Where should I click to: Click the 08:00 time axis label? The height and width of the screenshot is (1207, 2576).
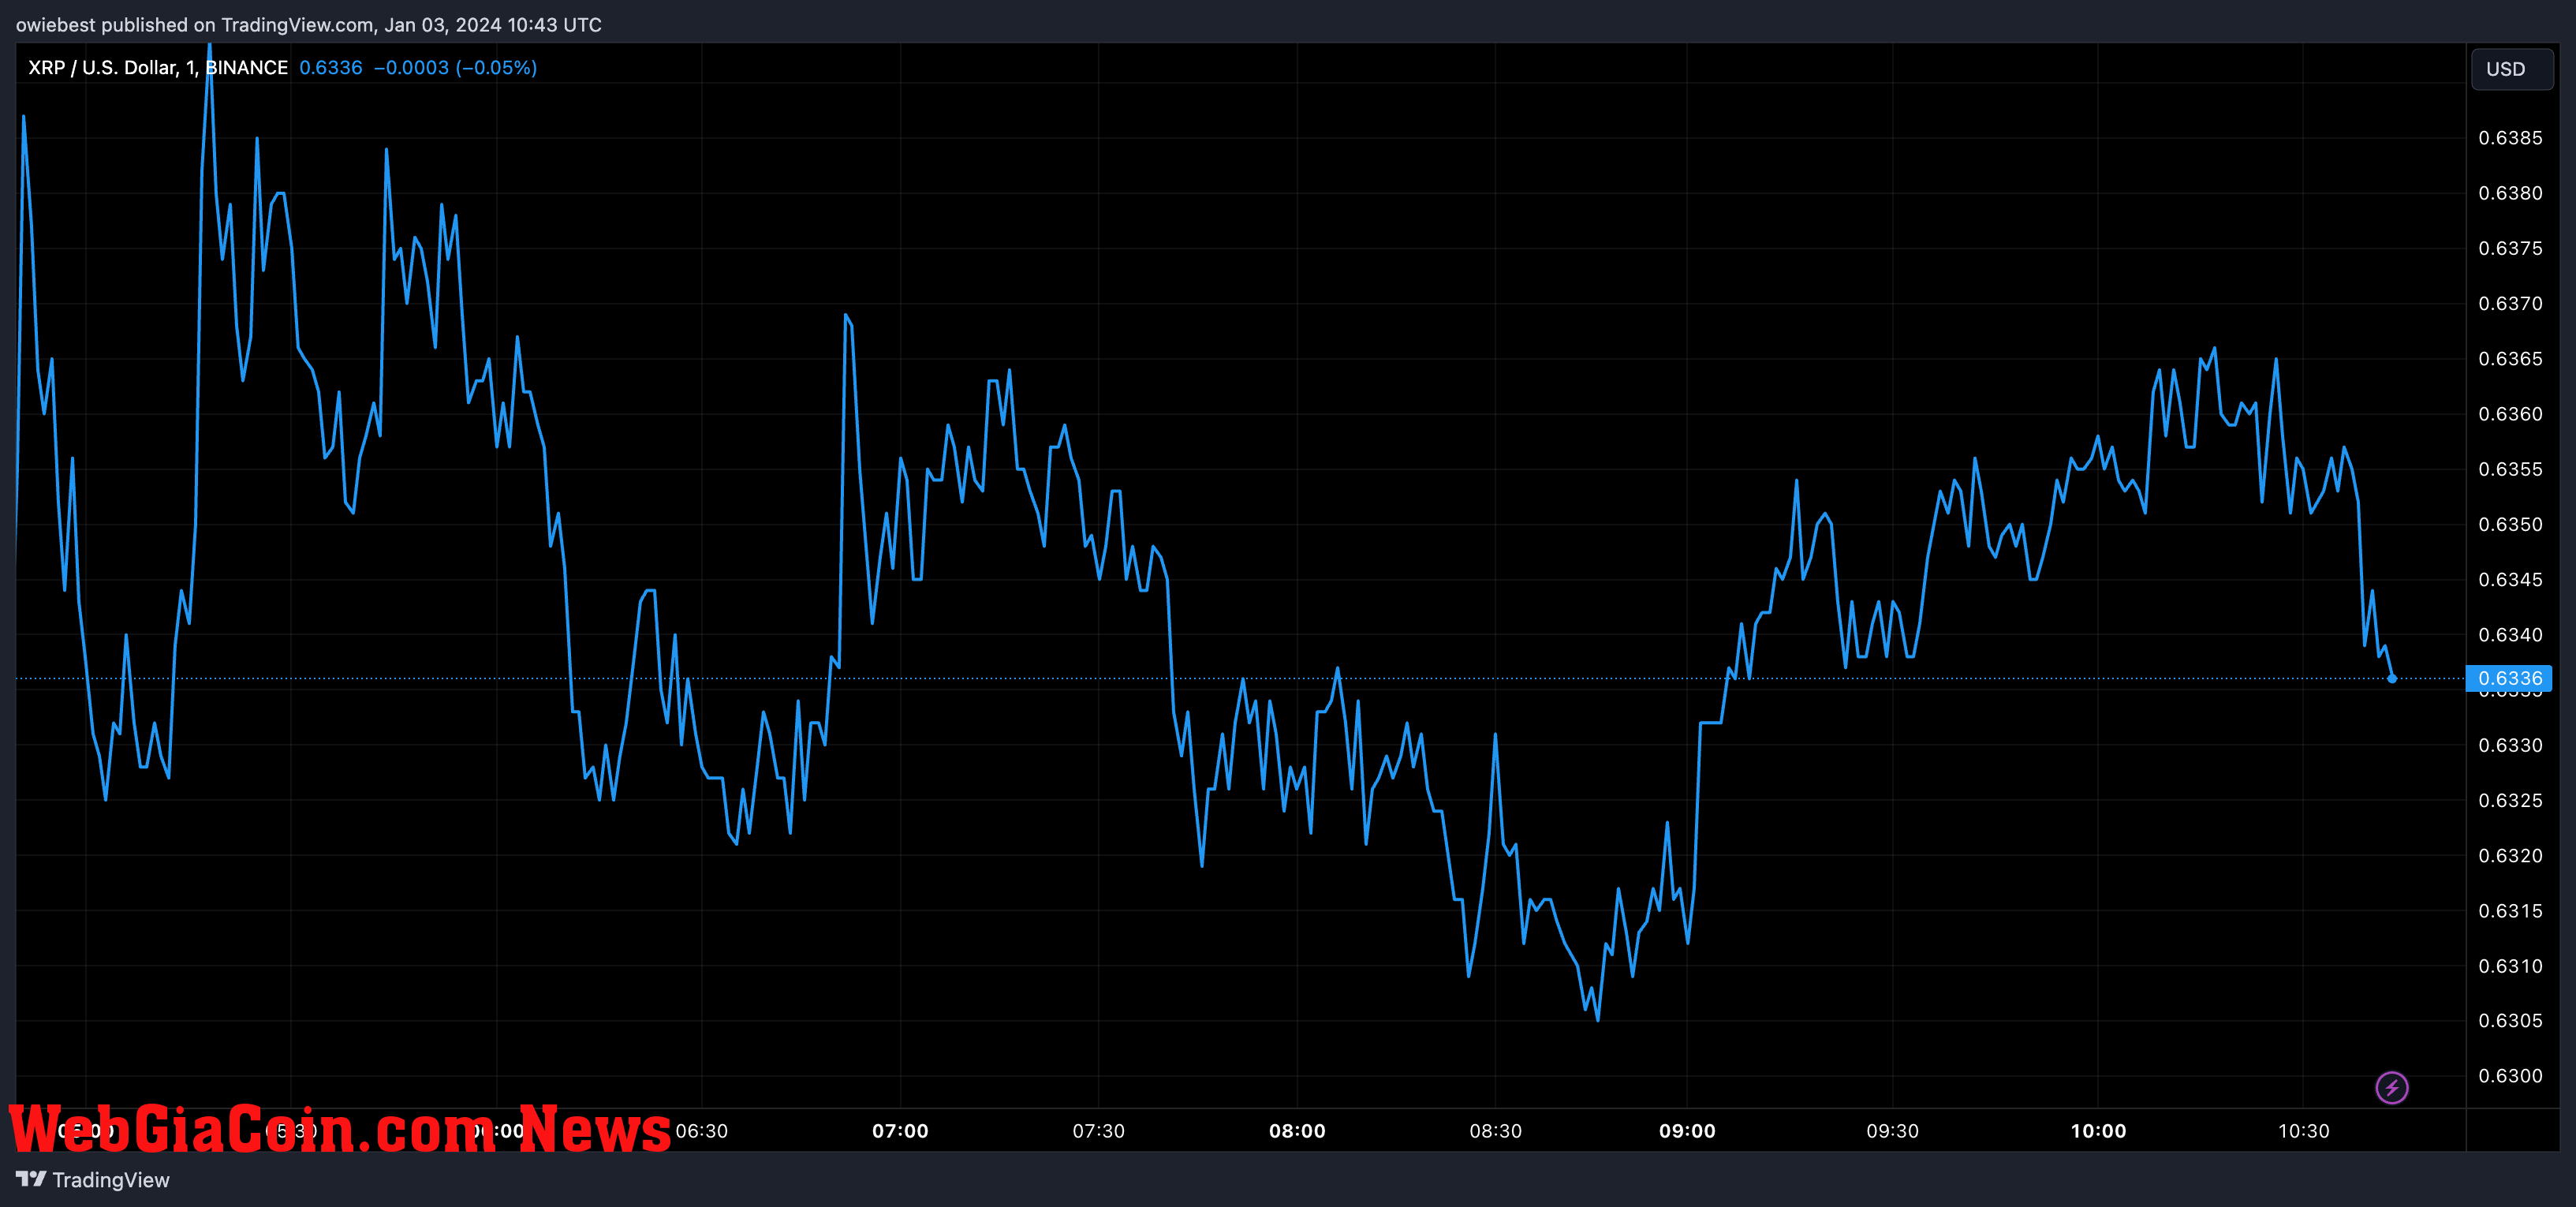click(x=1297, y=1131)
